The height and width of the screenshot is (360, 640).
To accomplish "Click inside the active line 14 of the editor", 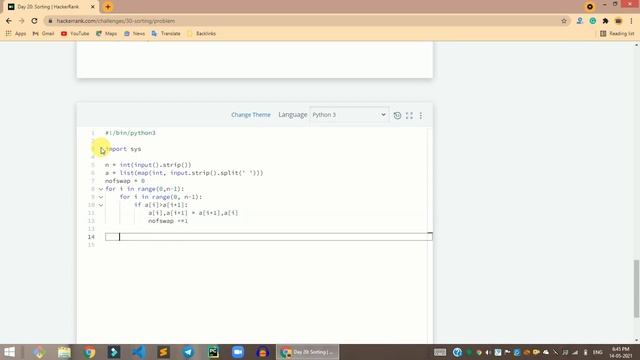I will point(269,237).
